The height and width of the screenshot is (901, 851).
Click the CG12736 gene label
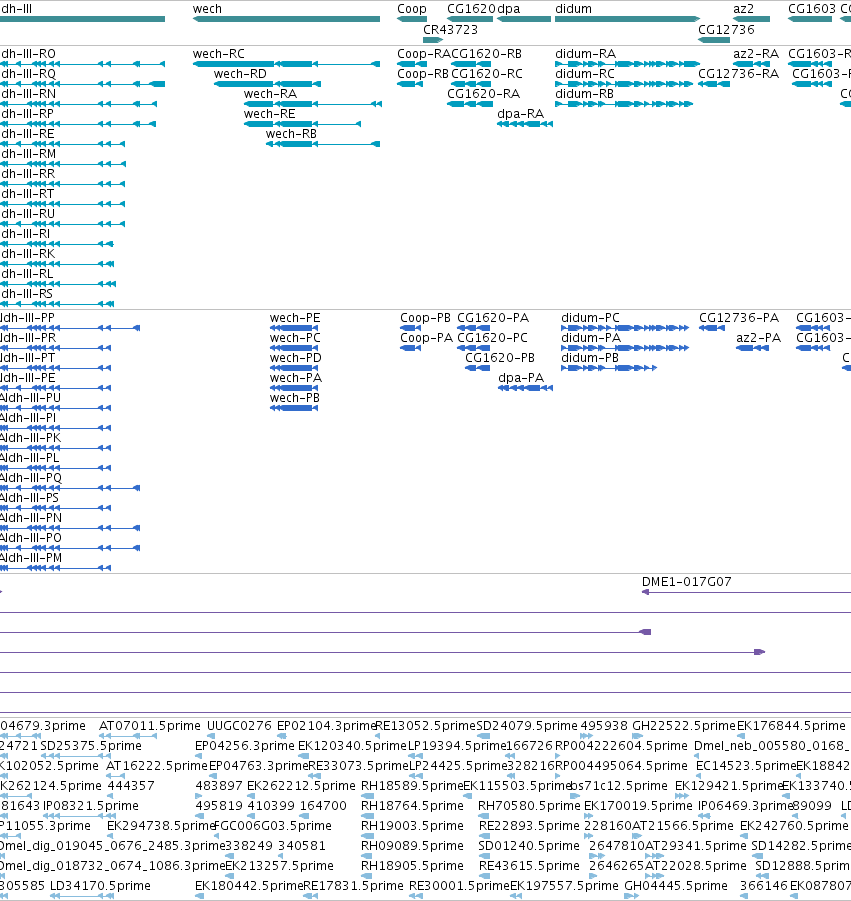726,29
